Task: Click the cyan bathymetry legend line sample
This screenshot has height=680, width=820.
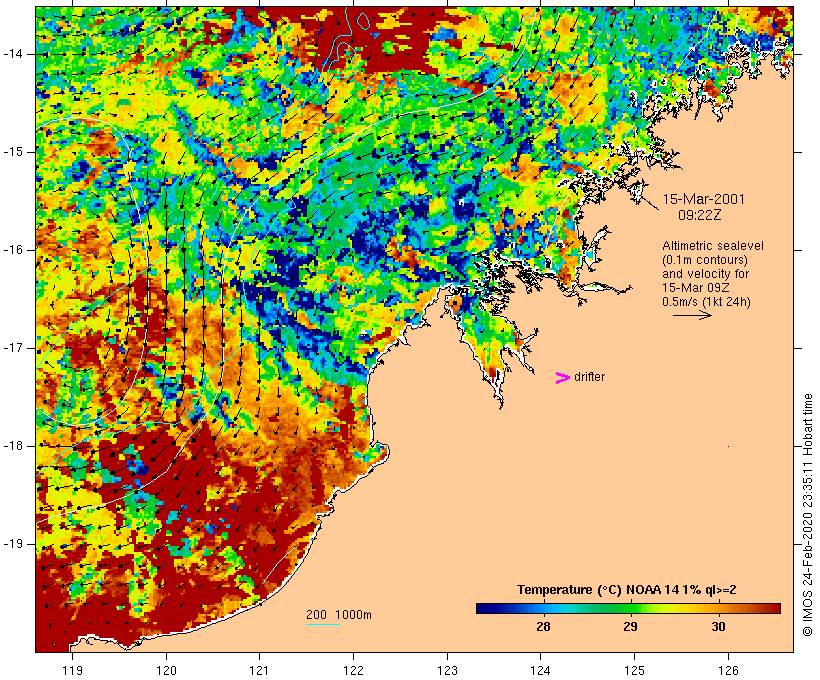Action: 323,624
